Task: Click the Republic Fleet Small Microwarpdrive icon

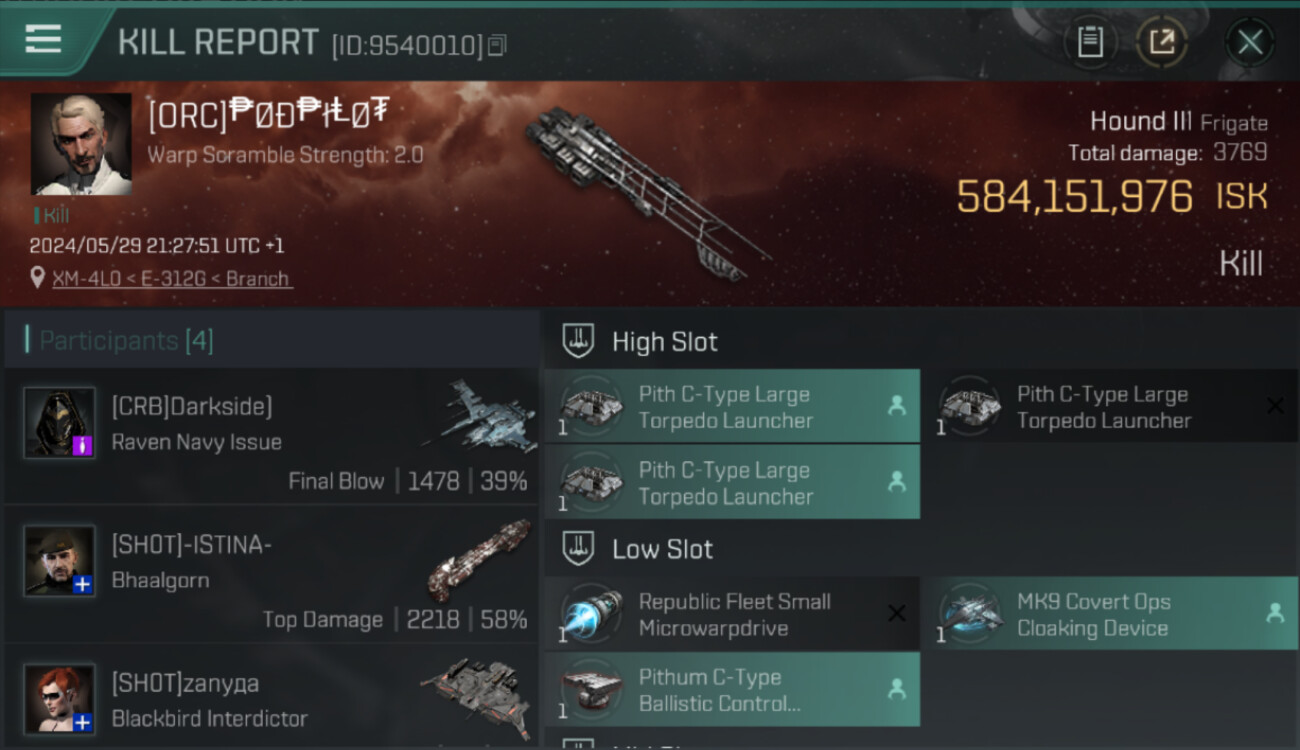Action: [592, 614]
